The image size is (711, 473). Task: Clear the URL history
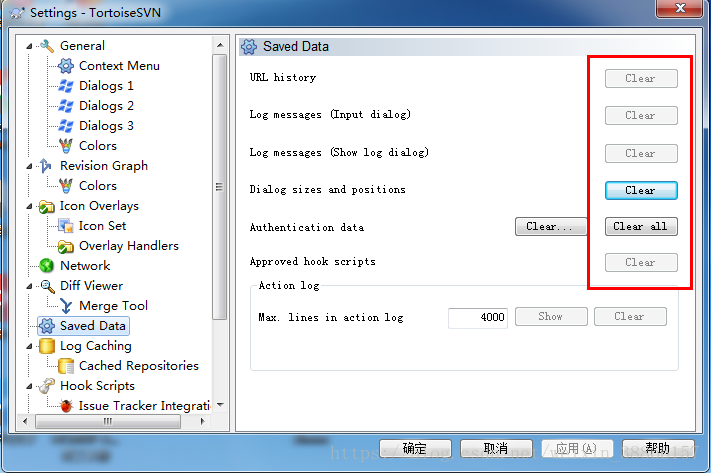click(x=641, y=78)
